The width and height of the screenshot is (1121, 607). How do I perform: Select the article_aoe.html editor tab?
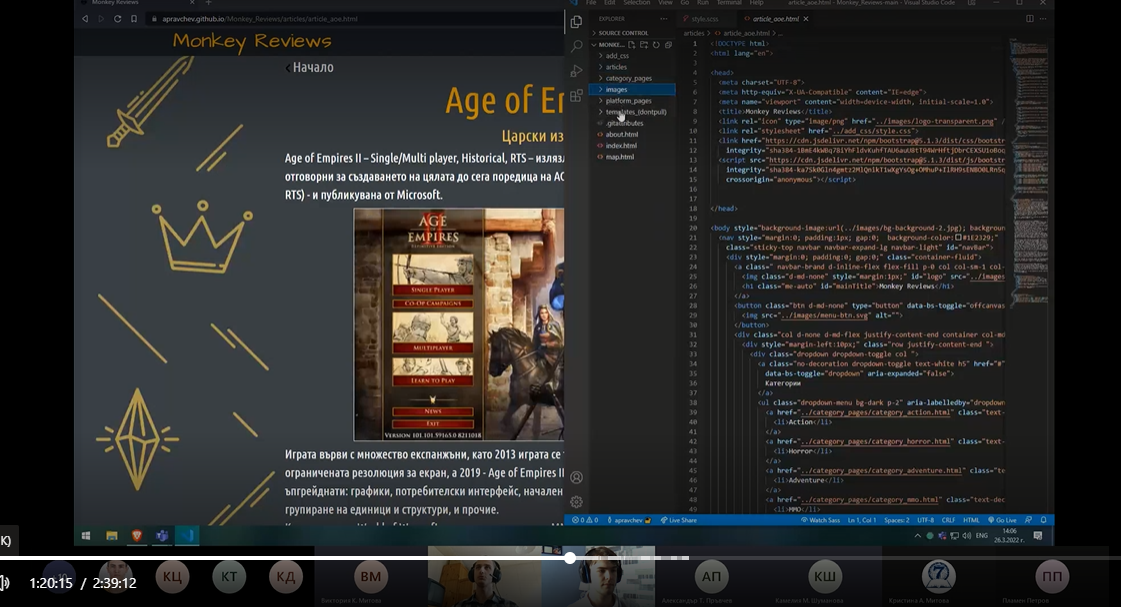coord(774,19)
